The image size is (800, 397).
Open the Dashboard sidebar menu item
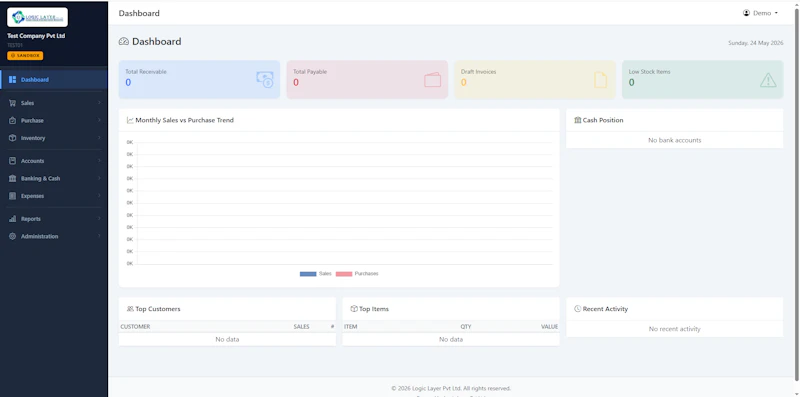(x=54, y=80)
